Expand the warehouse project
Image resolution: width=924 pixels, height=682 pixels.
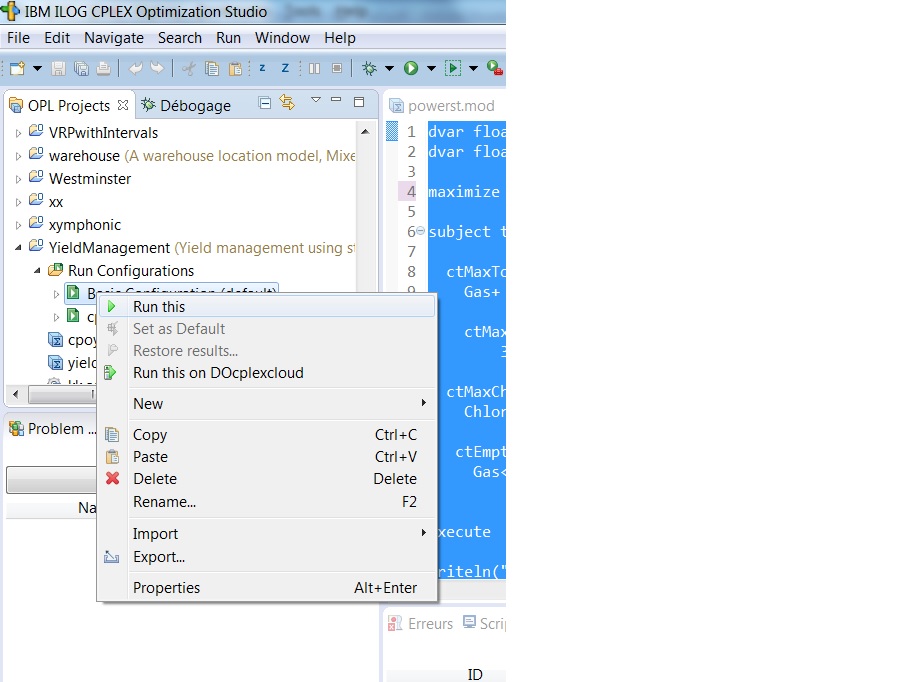click(18, 156)
